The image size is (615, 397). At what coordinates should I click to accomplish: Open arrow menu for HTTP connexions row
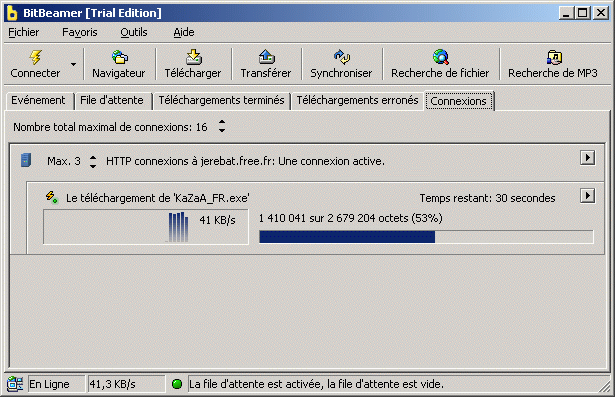point(588,158)
